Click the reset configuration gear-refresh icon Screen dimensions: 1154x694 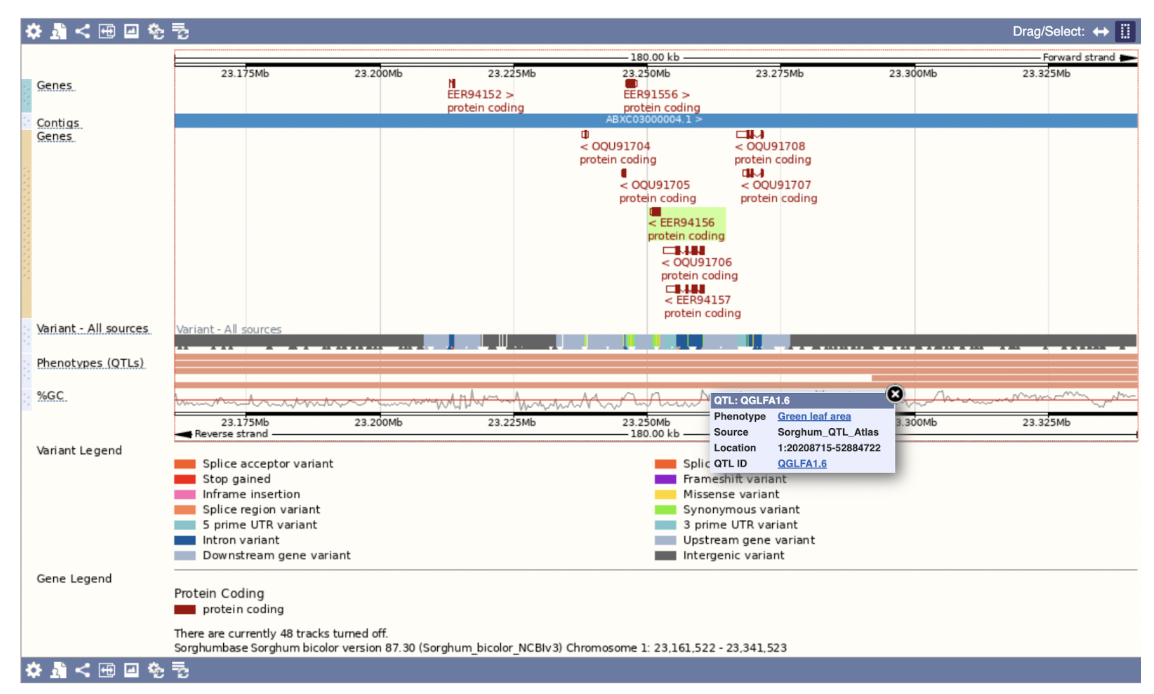coord(155,31)
